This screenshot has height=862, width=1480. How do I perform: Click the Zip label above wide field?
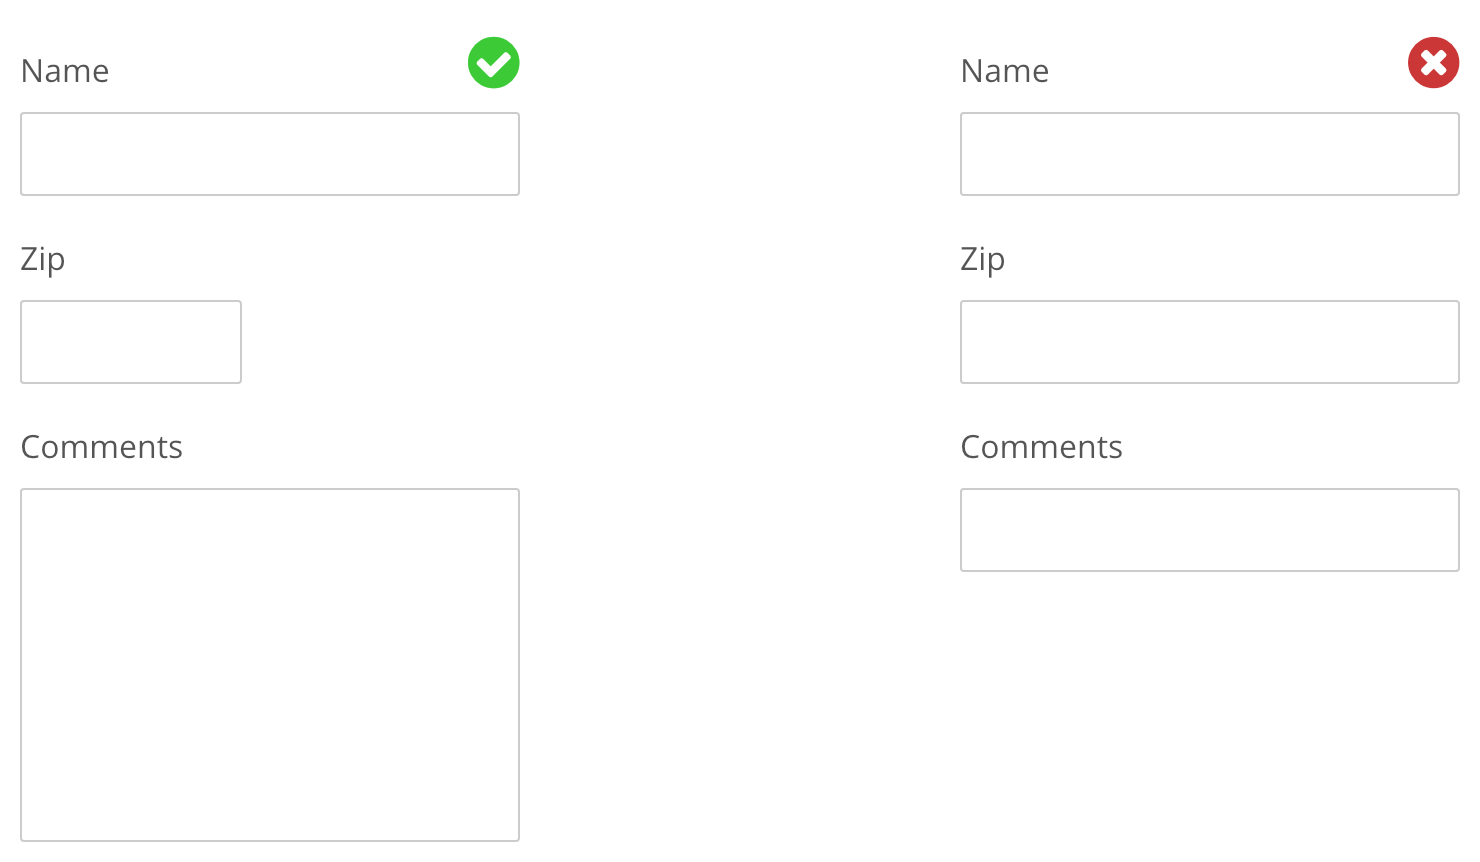pos(983,259)
